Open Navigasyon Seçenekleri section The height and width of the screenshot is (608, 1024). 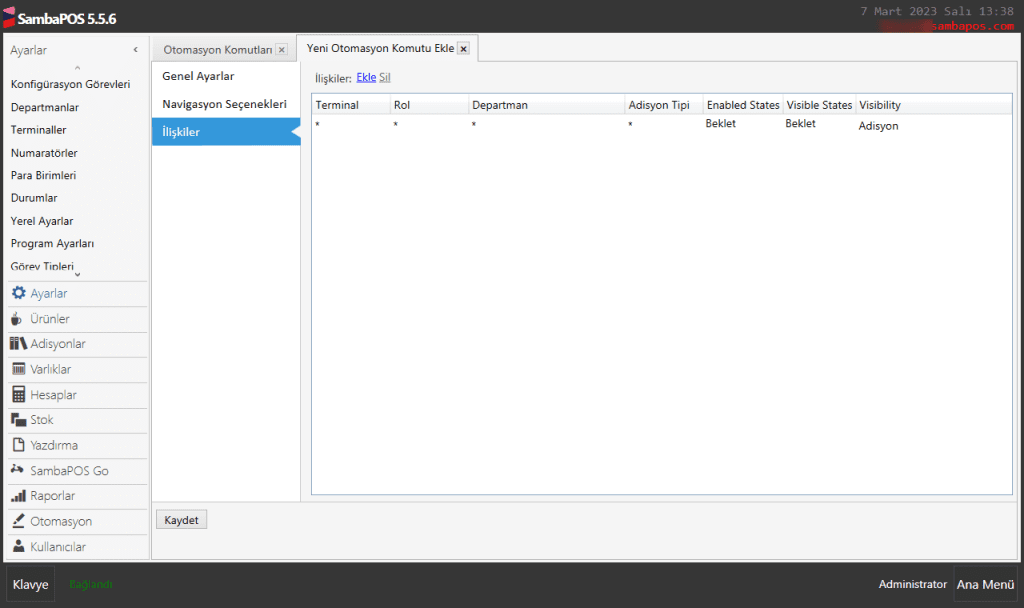tap(224, 104)
